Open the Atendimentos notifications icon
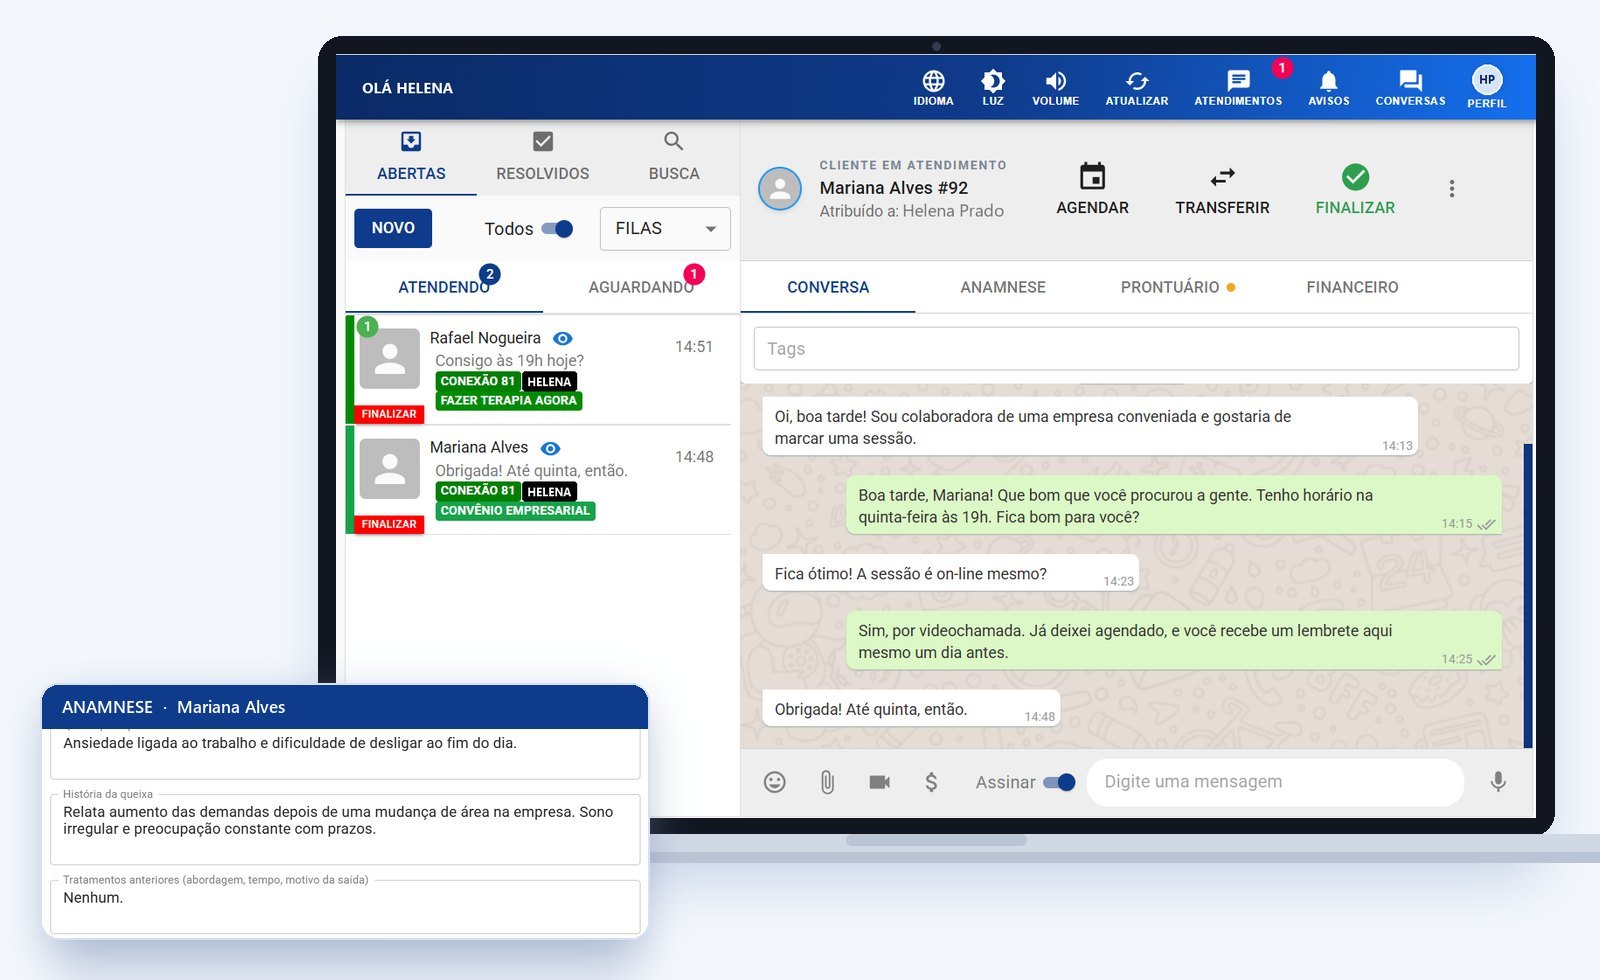1600x980 pixels. coord(1238,88)
